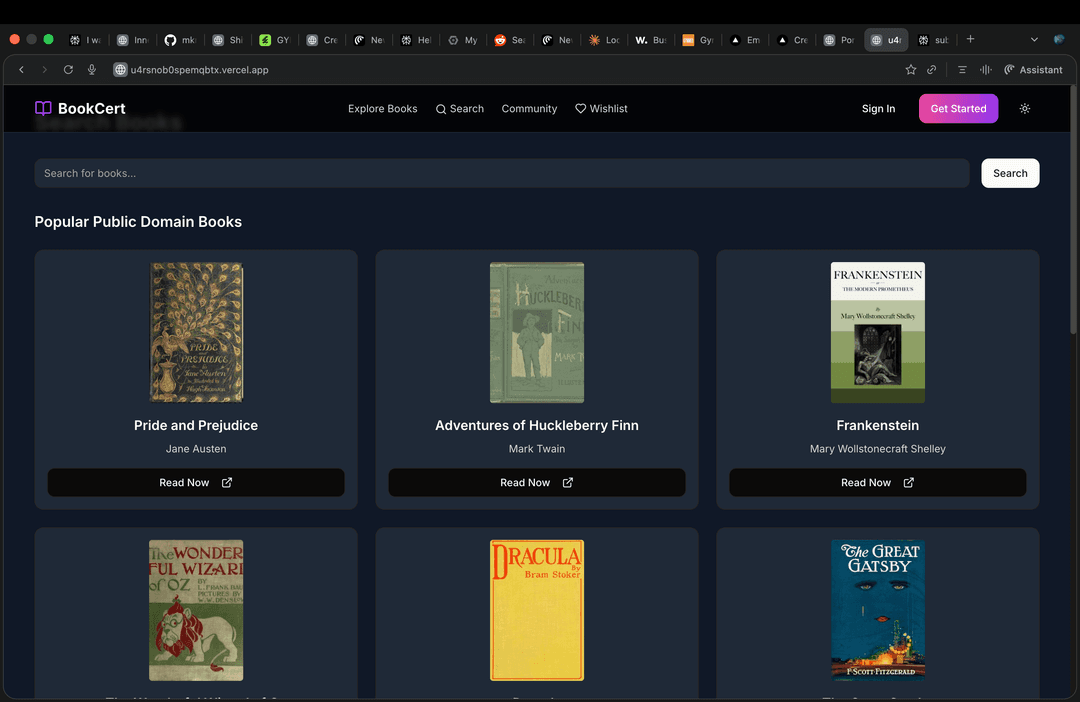Read Now for Adventures of Huckleberry Finn

point(537,482)
